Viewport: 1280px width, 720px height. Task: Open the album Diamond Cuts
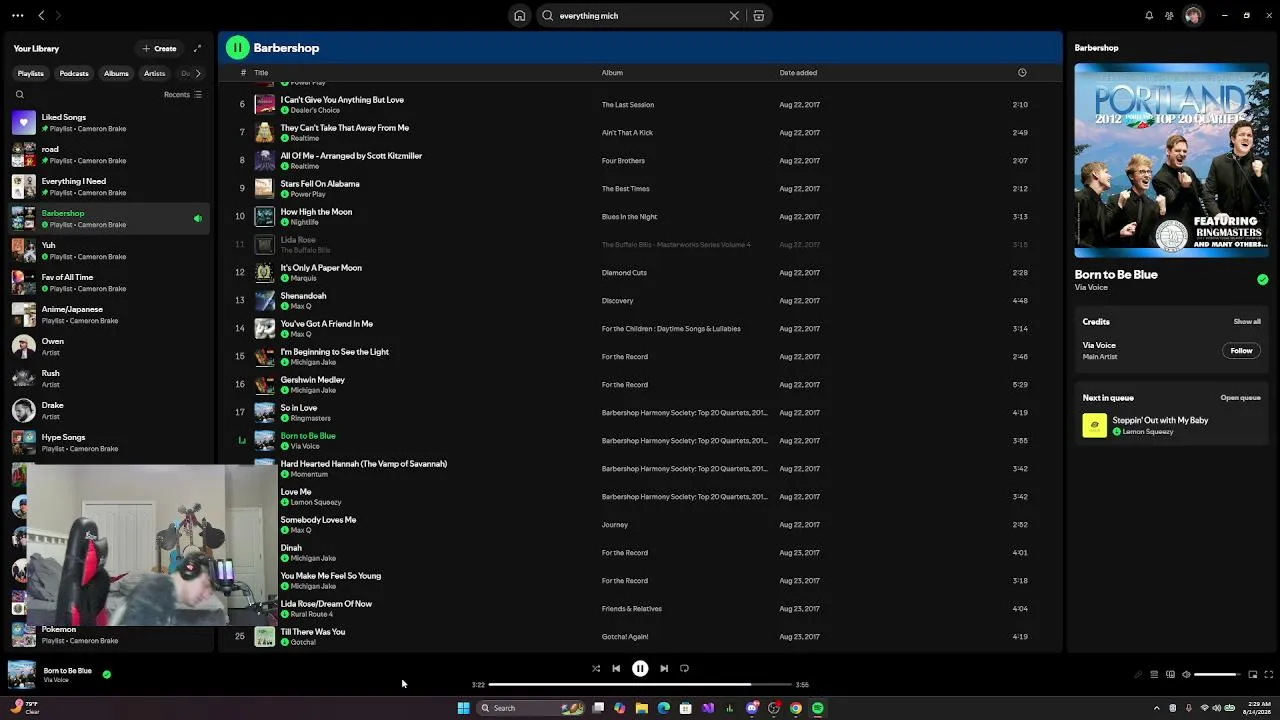(x=624, y=273)
